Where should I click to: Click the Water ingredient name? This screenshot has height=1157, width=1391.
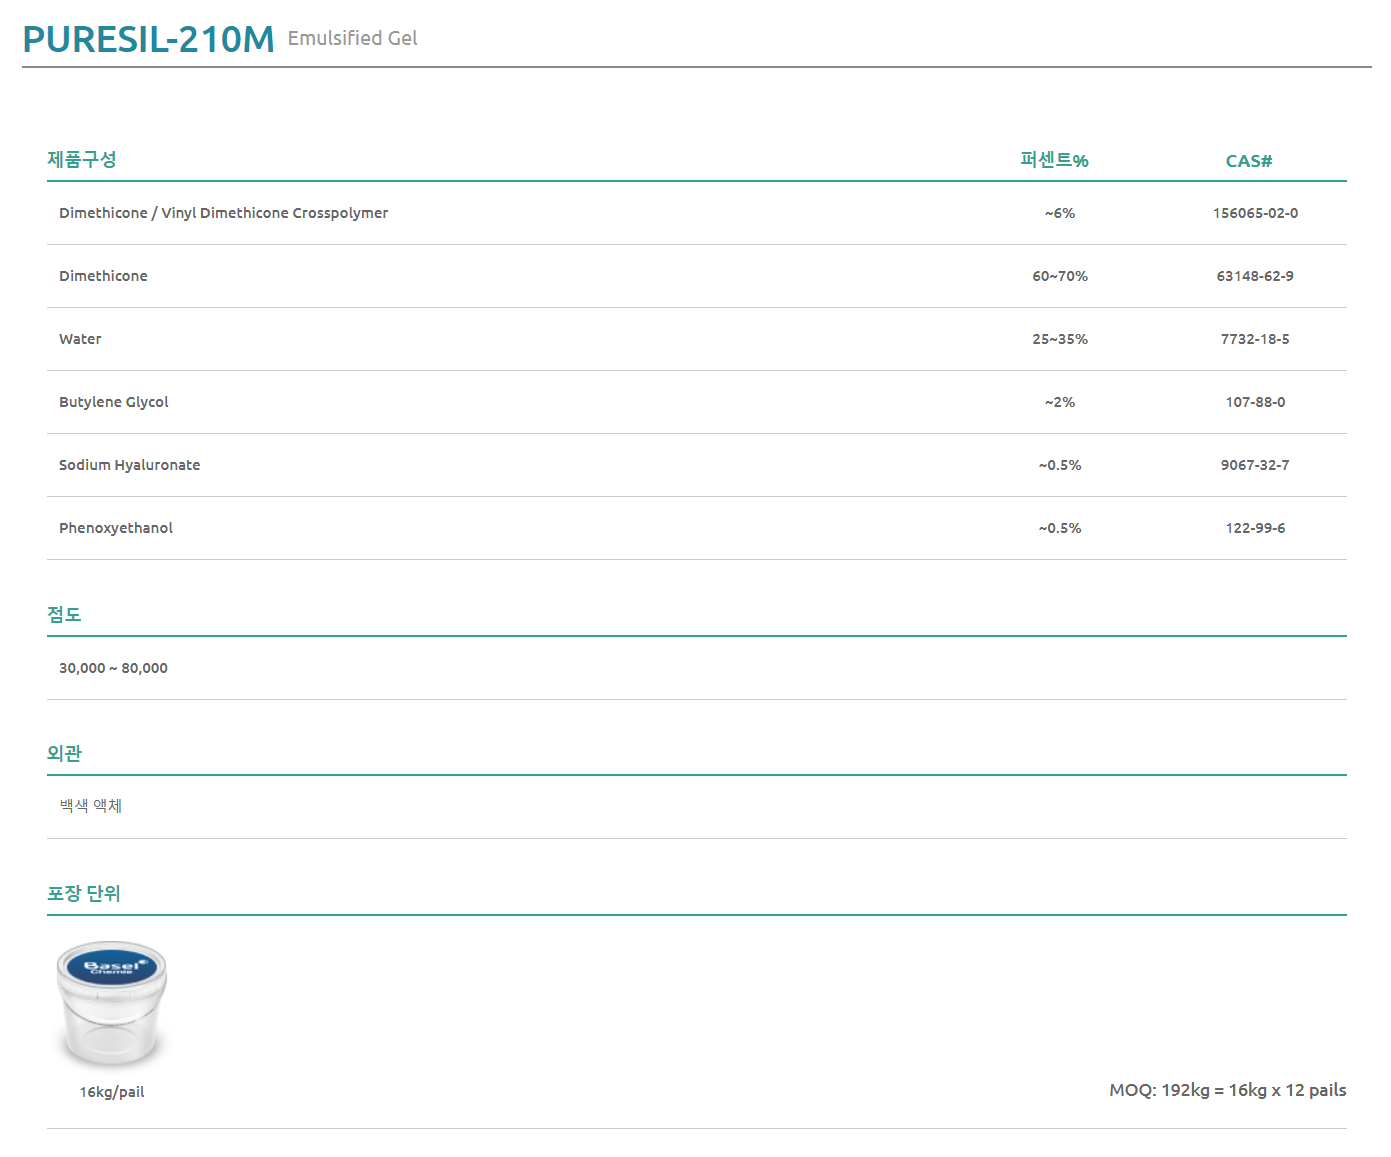tap(80, 339)
